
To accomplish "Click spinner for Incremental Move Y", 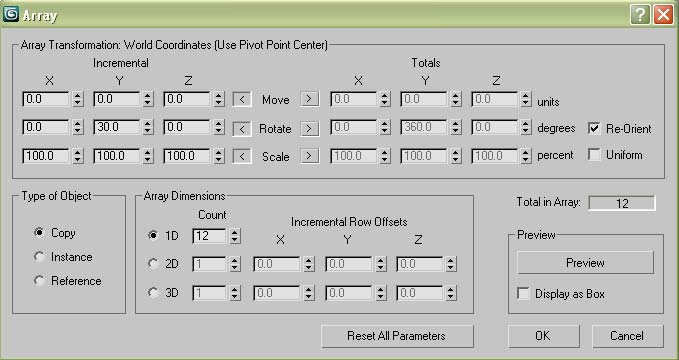I will [x=148, y=99].
